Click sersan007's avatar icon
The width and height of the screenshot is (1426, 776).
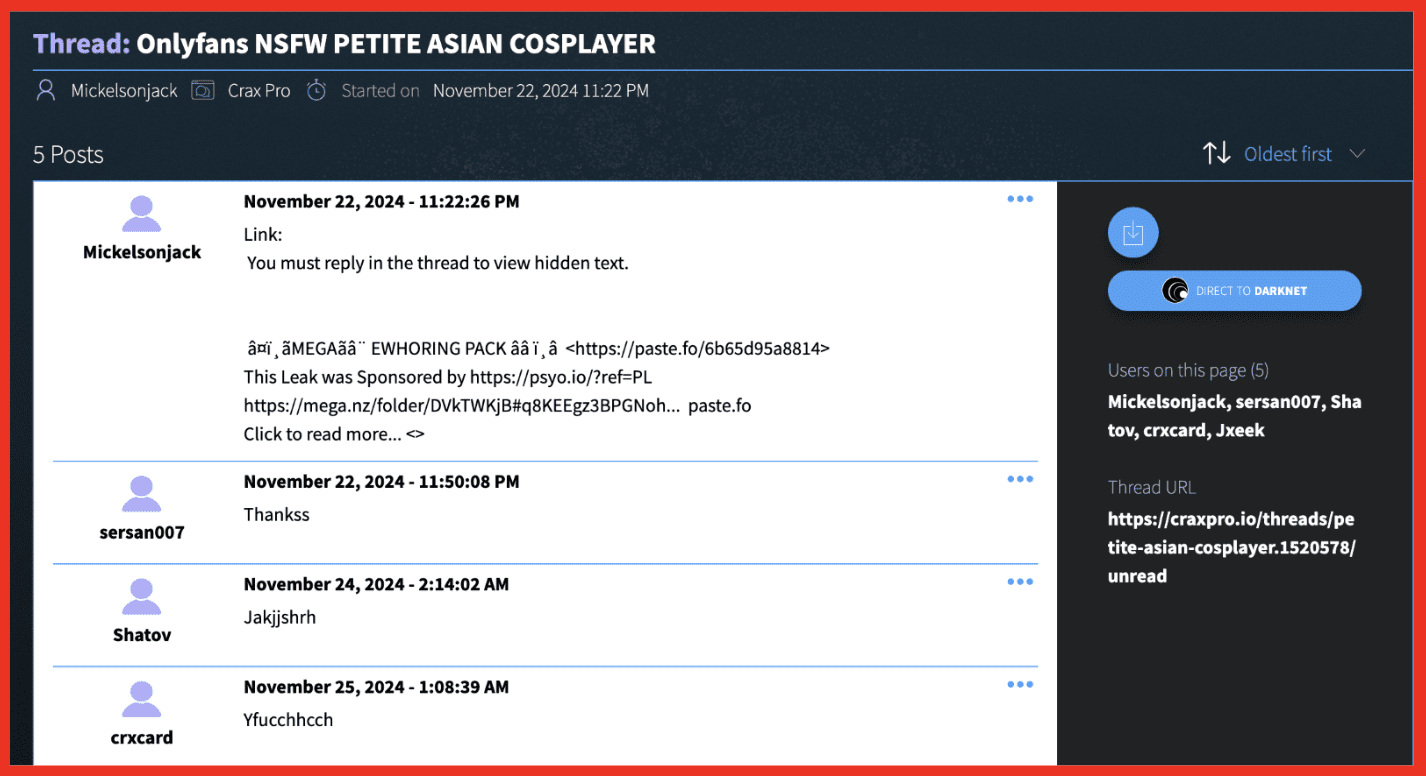(x=142, y=495)
